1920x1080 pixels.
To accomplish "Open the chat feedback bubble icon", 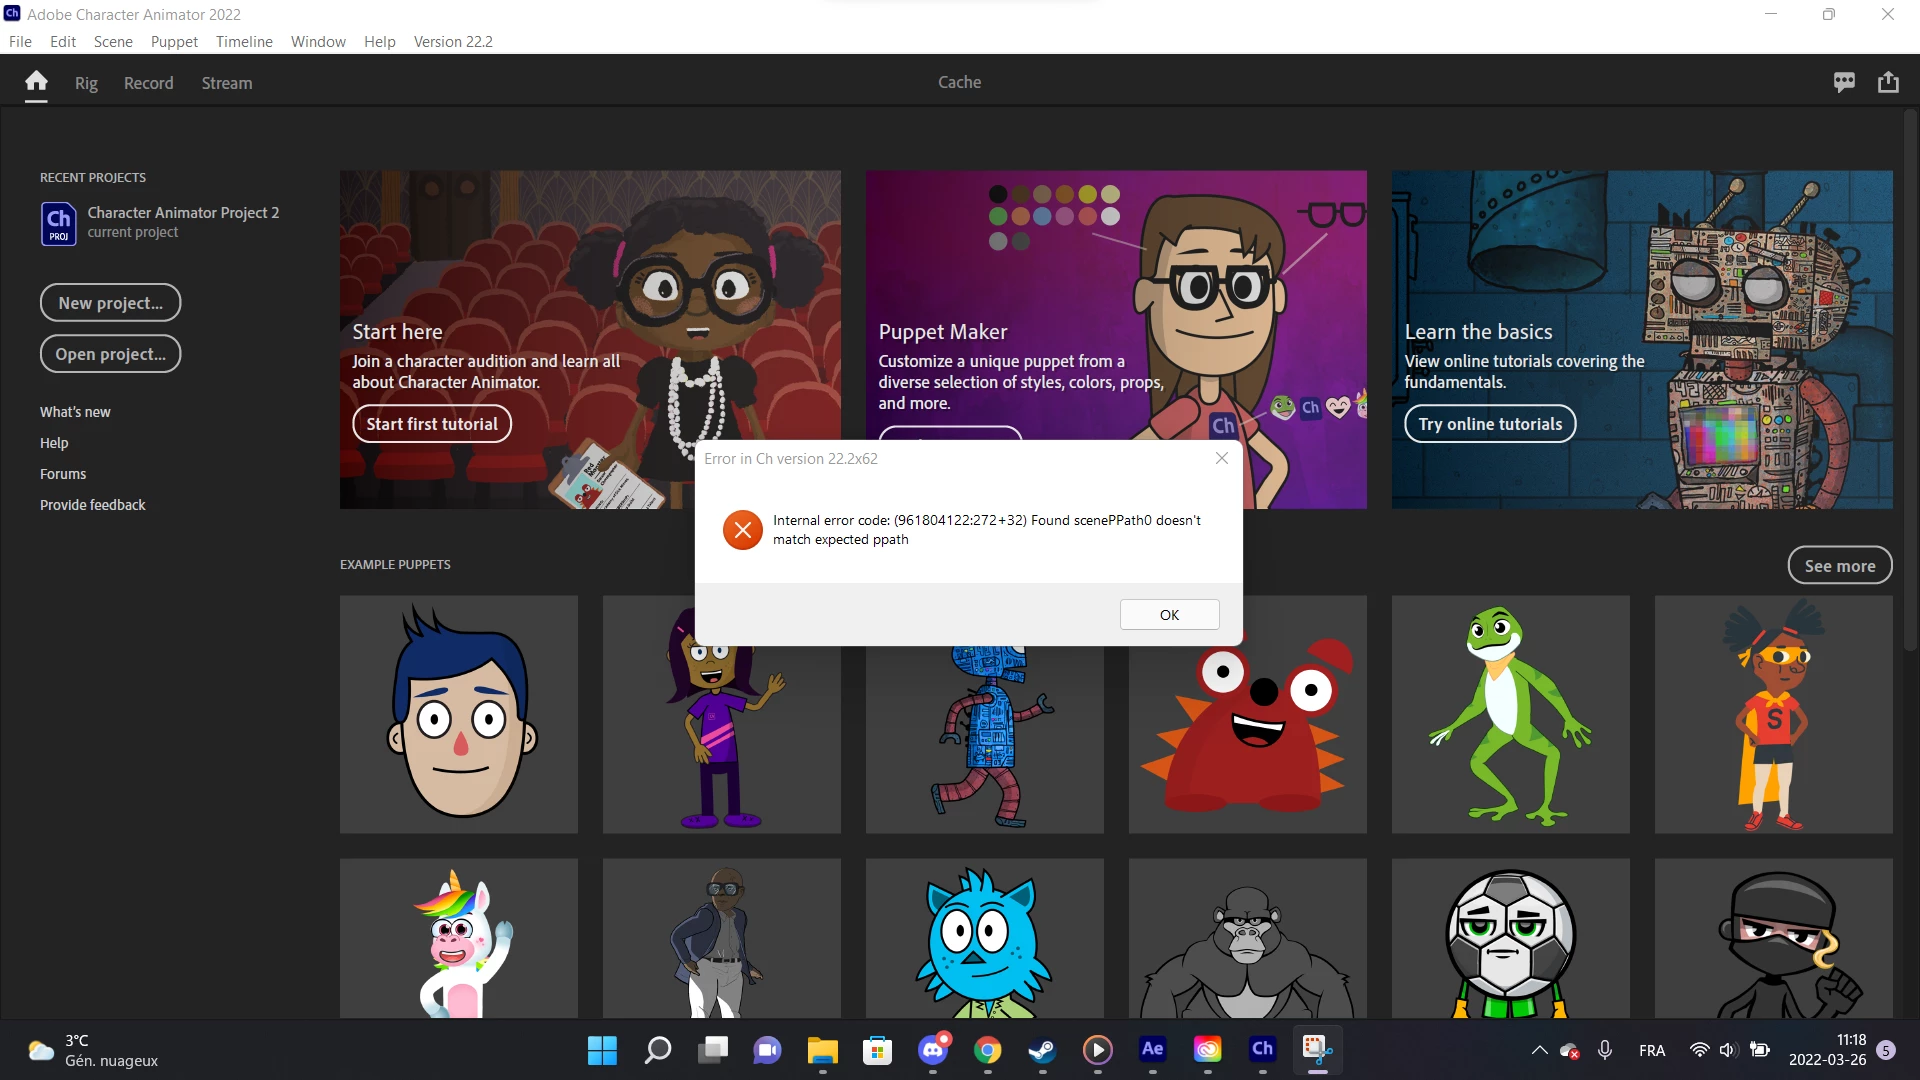I will [1844, 82].
